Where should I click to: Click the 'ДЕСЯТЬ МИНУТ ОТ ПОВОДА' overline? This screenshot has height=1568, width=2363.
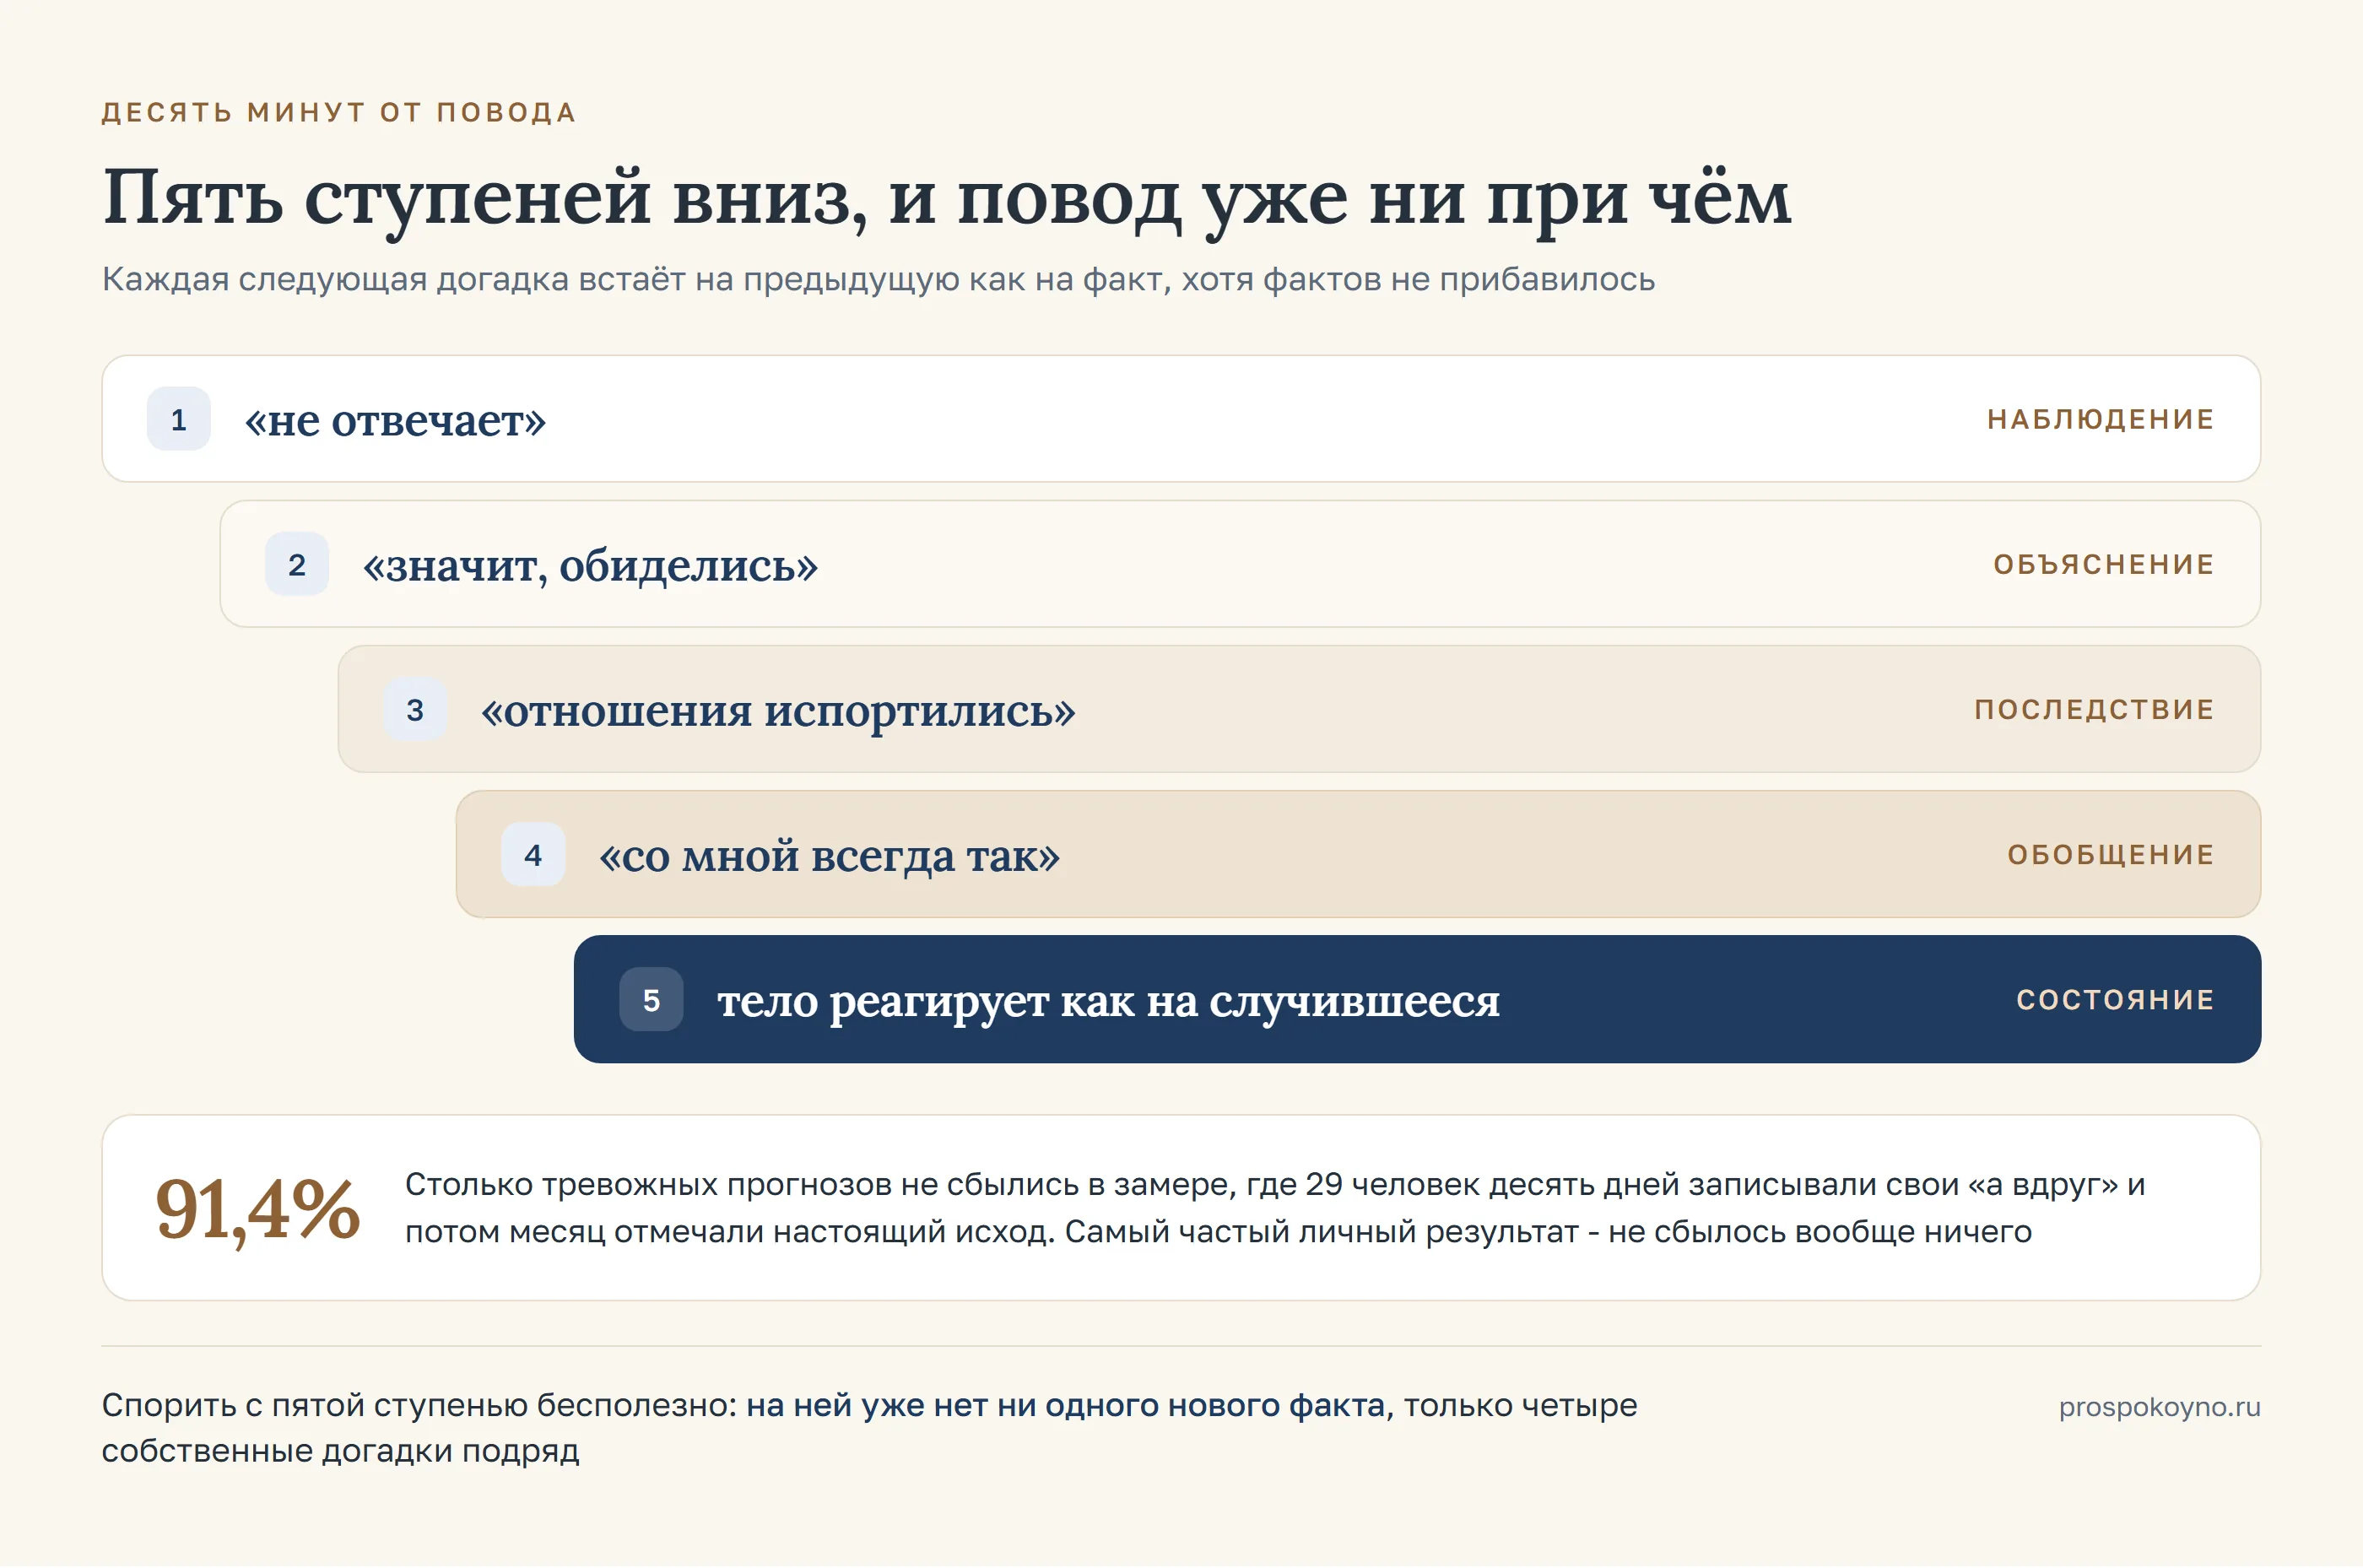pos(339,112)
